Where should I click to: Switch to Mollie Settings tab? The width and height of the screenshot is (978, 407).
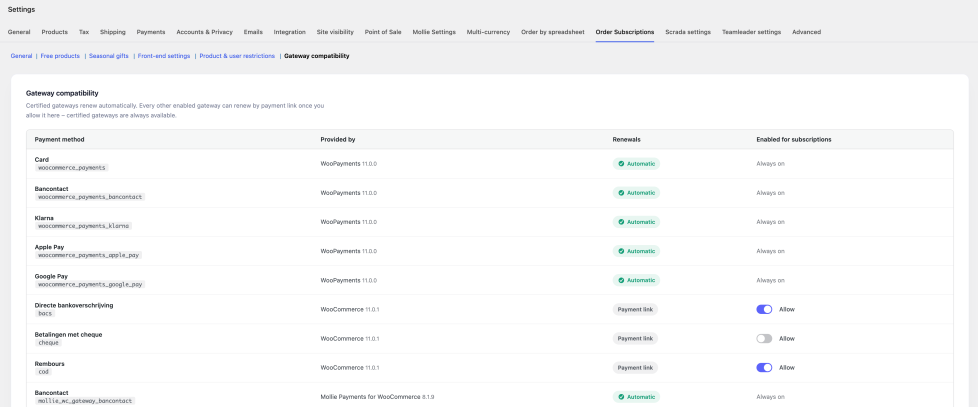[x=434, y=32]
